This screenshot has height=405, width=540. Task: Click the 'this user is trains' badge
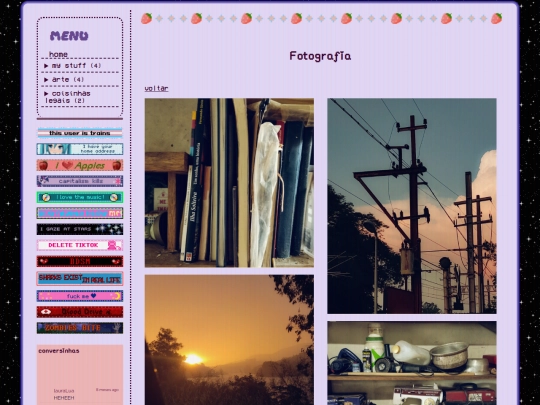click(80, 133)
